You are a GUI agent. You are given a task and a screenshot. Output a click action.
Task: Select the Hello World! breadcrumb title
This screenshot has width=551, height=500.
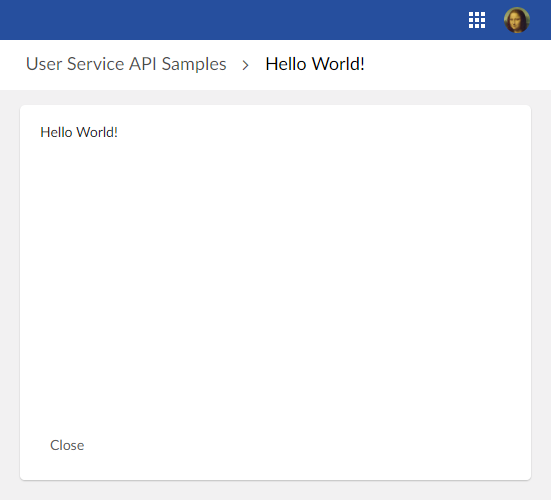tap(315, 64)
